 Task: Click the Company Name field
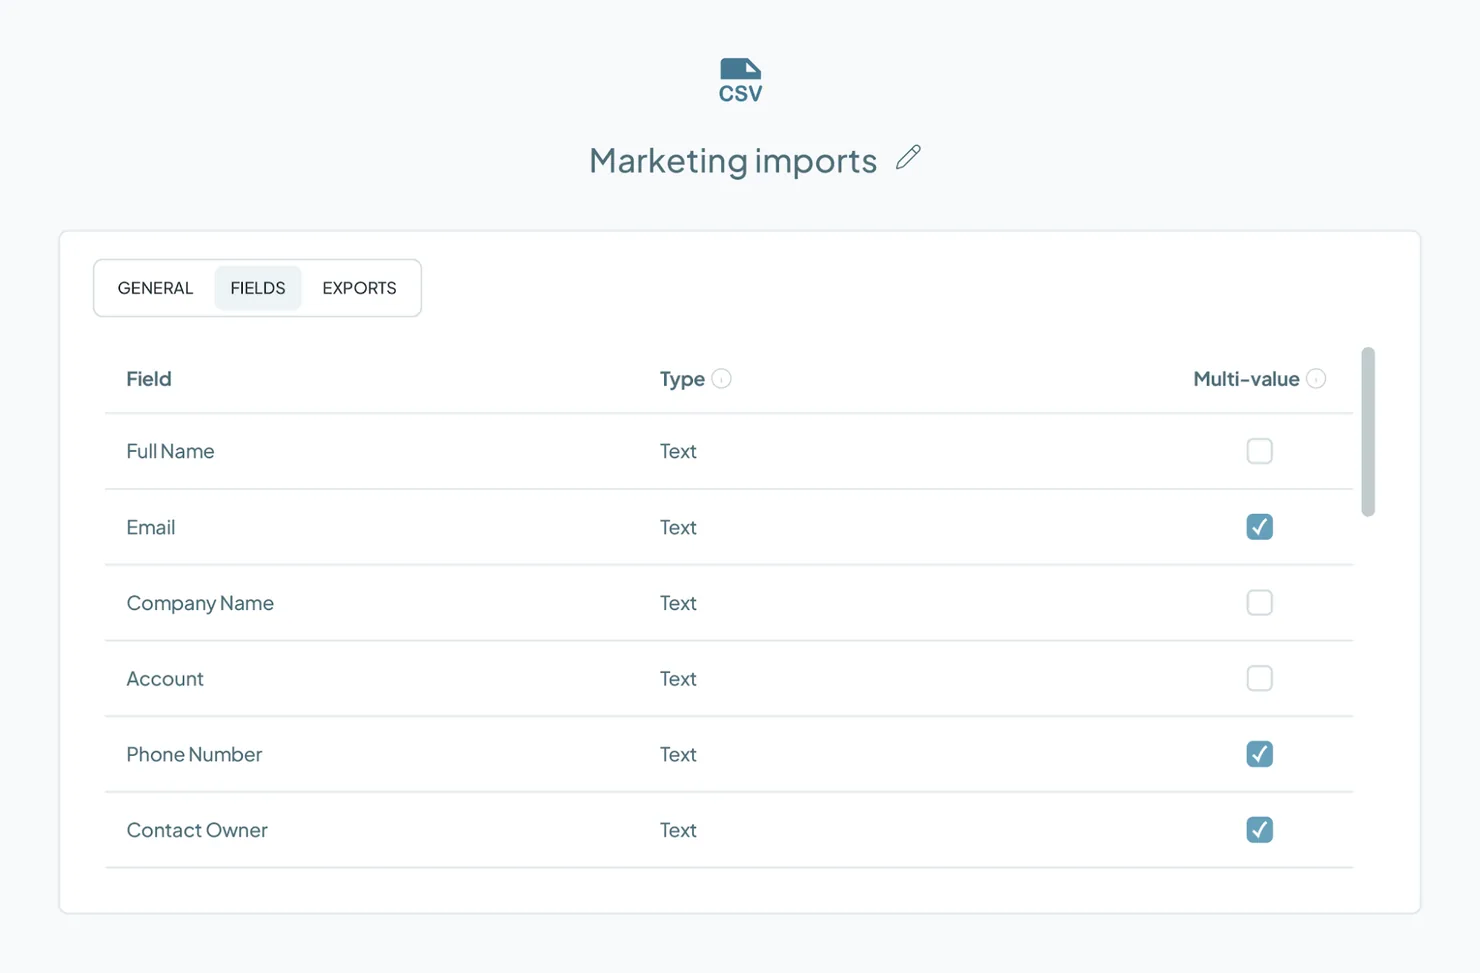tap(200, 603)
